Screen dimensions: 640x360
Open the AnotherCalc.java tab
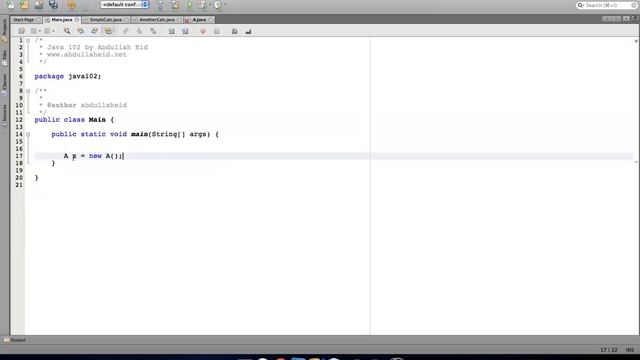point(157,20)
